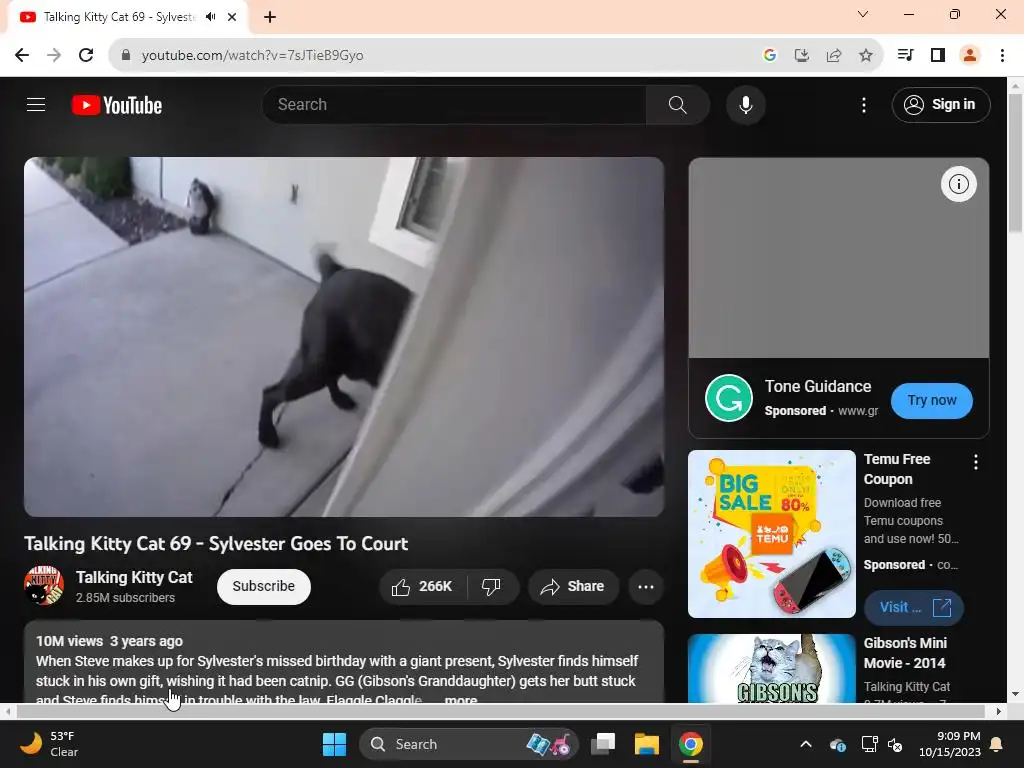Click Visit button on Temu ad
1024x768 pixels.
click(x=914, y=607)
